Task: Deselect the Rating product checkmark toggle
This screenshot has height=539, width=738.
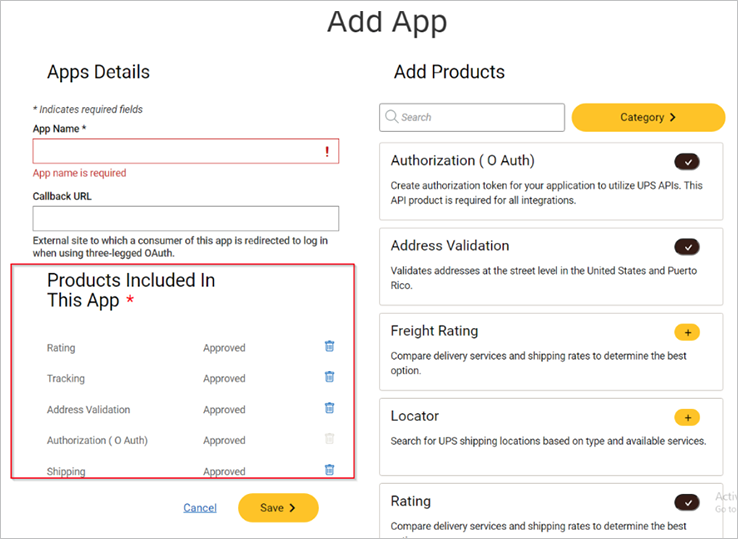Action: coord(687,502)
